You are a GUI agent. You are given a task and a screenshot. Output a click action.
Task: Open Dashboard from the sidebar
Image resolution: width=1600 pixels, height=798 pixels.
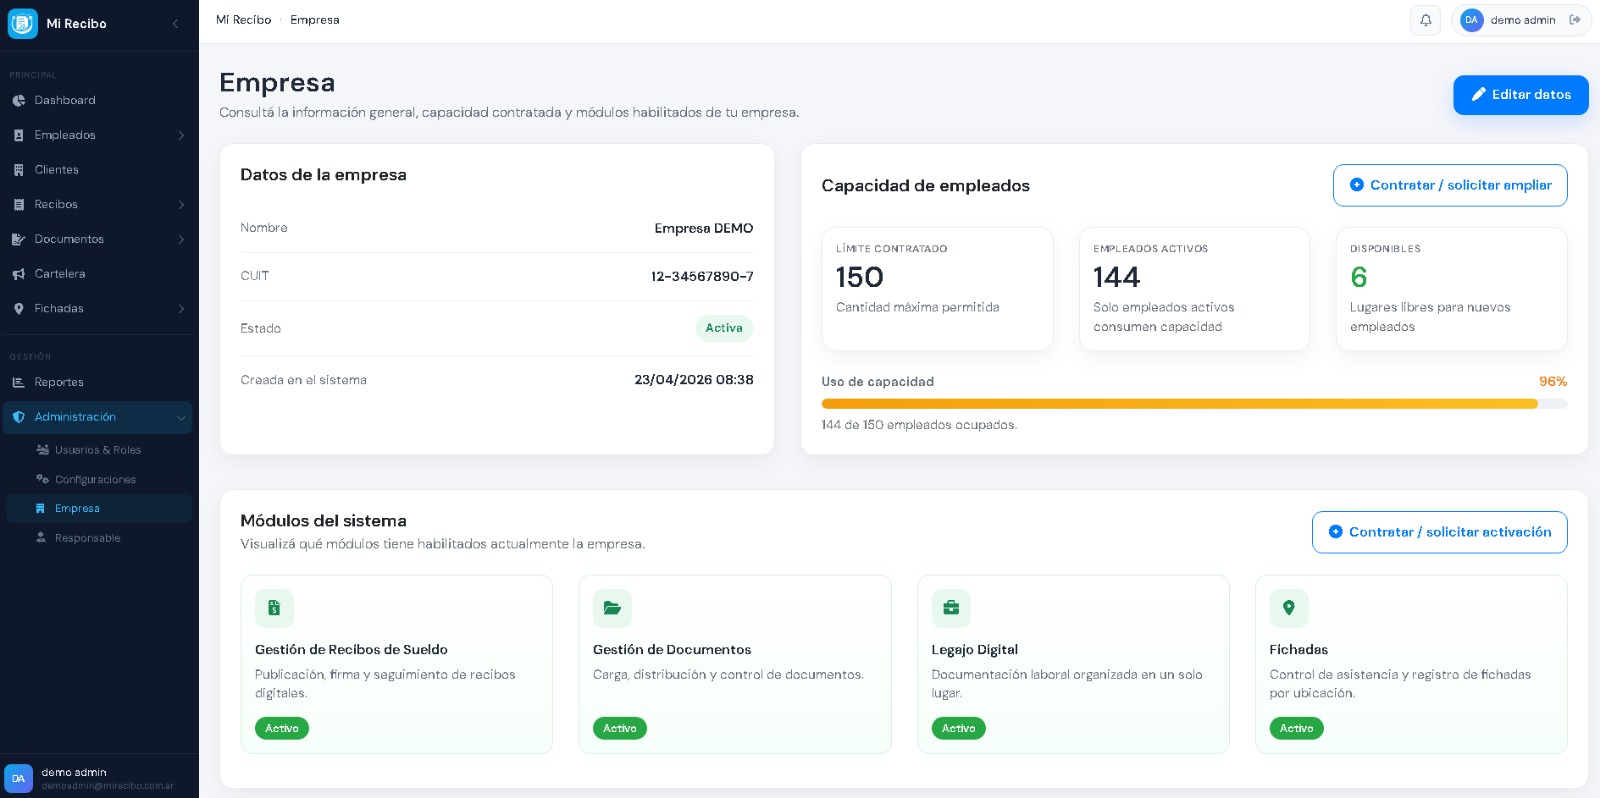coord(65,100)
